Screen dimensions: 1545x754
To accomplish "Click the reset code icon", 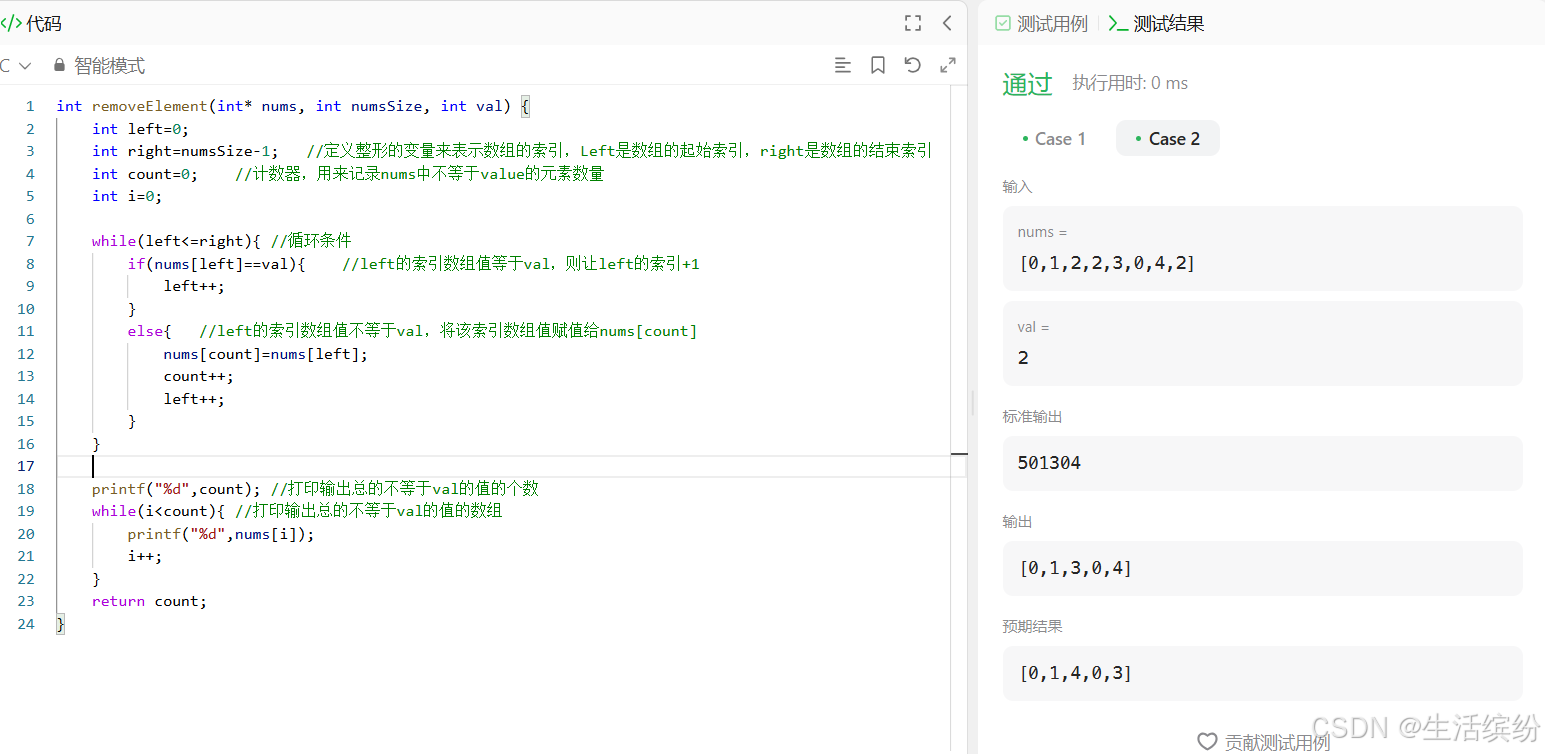I will pyautogui.click(x=912, y=64).
